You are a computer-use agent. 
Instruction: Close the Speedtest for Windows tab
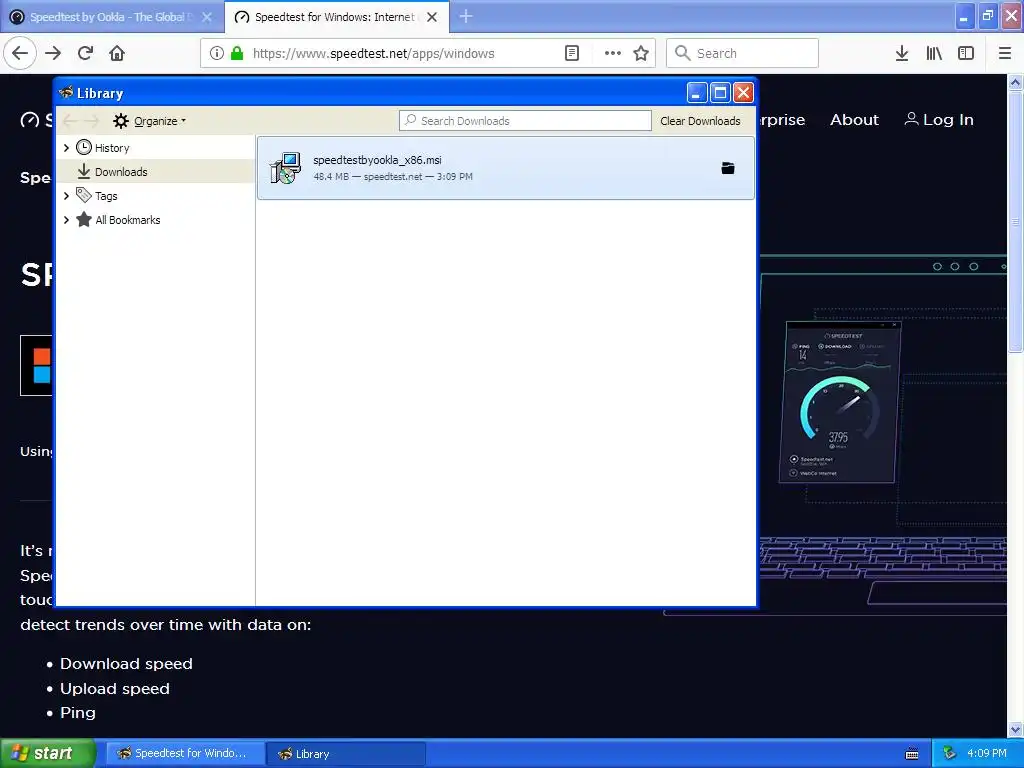[432, 17]
